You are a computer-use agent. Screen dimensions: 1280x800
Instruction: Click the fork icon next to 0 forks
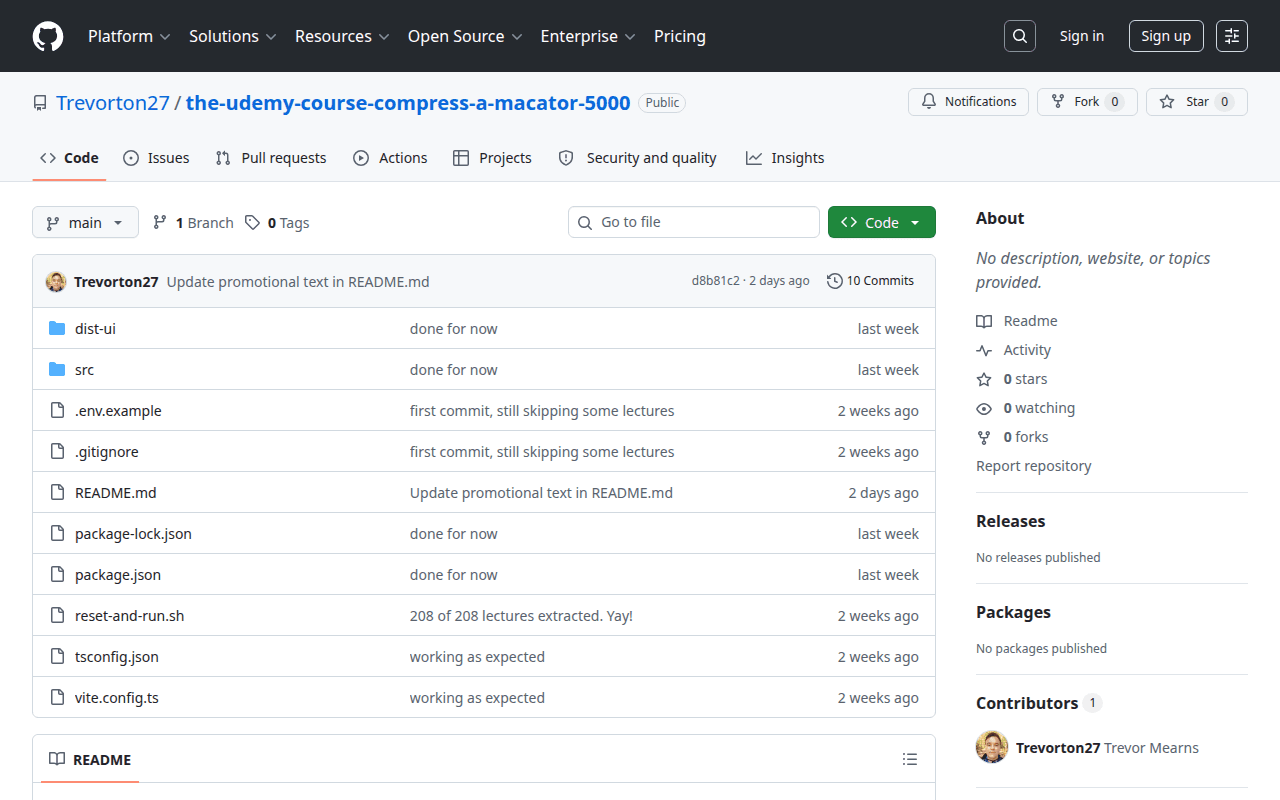pos(984,437)
